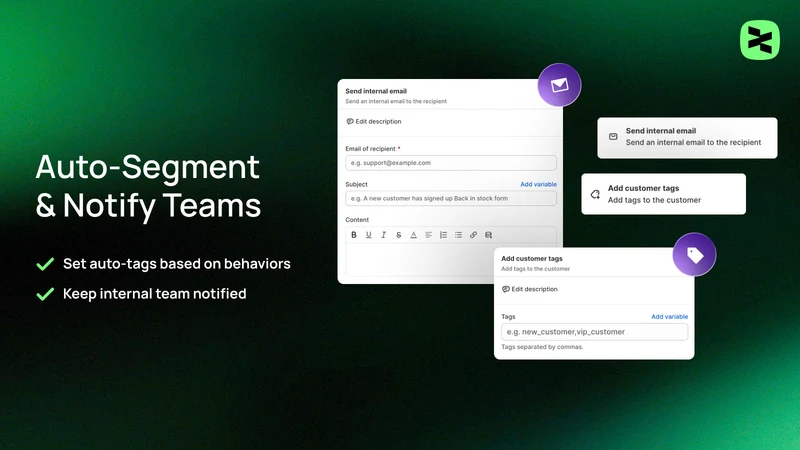Click 'Set auto-tags based on behaviors' text

[x=177, y=264]
